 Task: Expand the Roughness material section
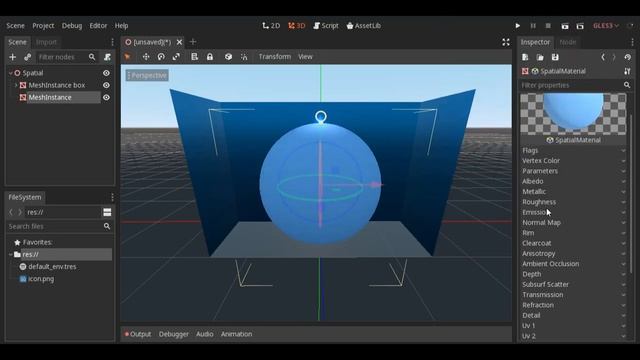click(x=573, y=202)
